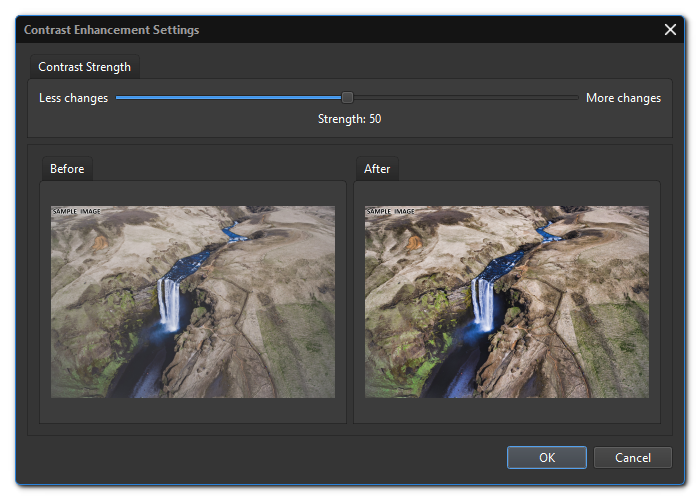Switch to the Before tab
700x500 pixels.
tap(67, 169)
